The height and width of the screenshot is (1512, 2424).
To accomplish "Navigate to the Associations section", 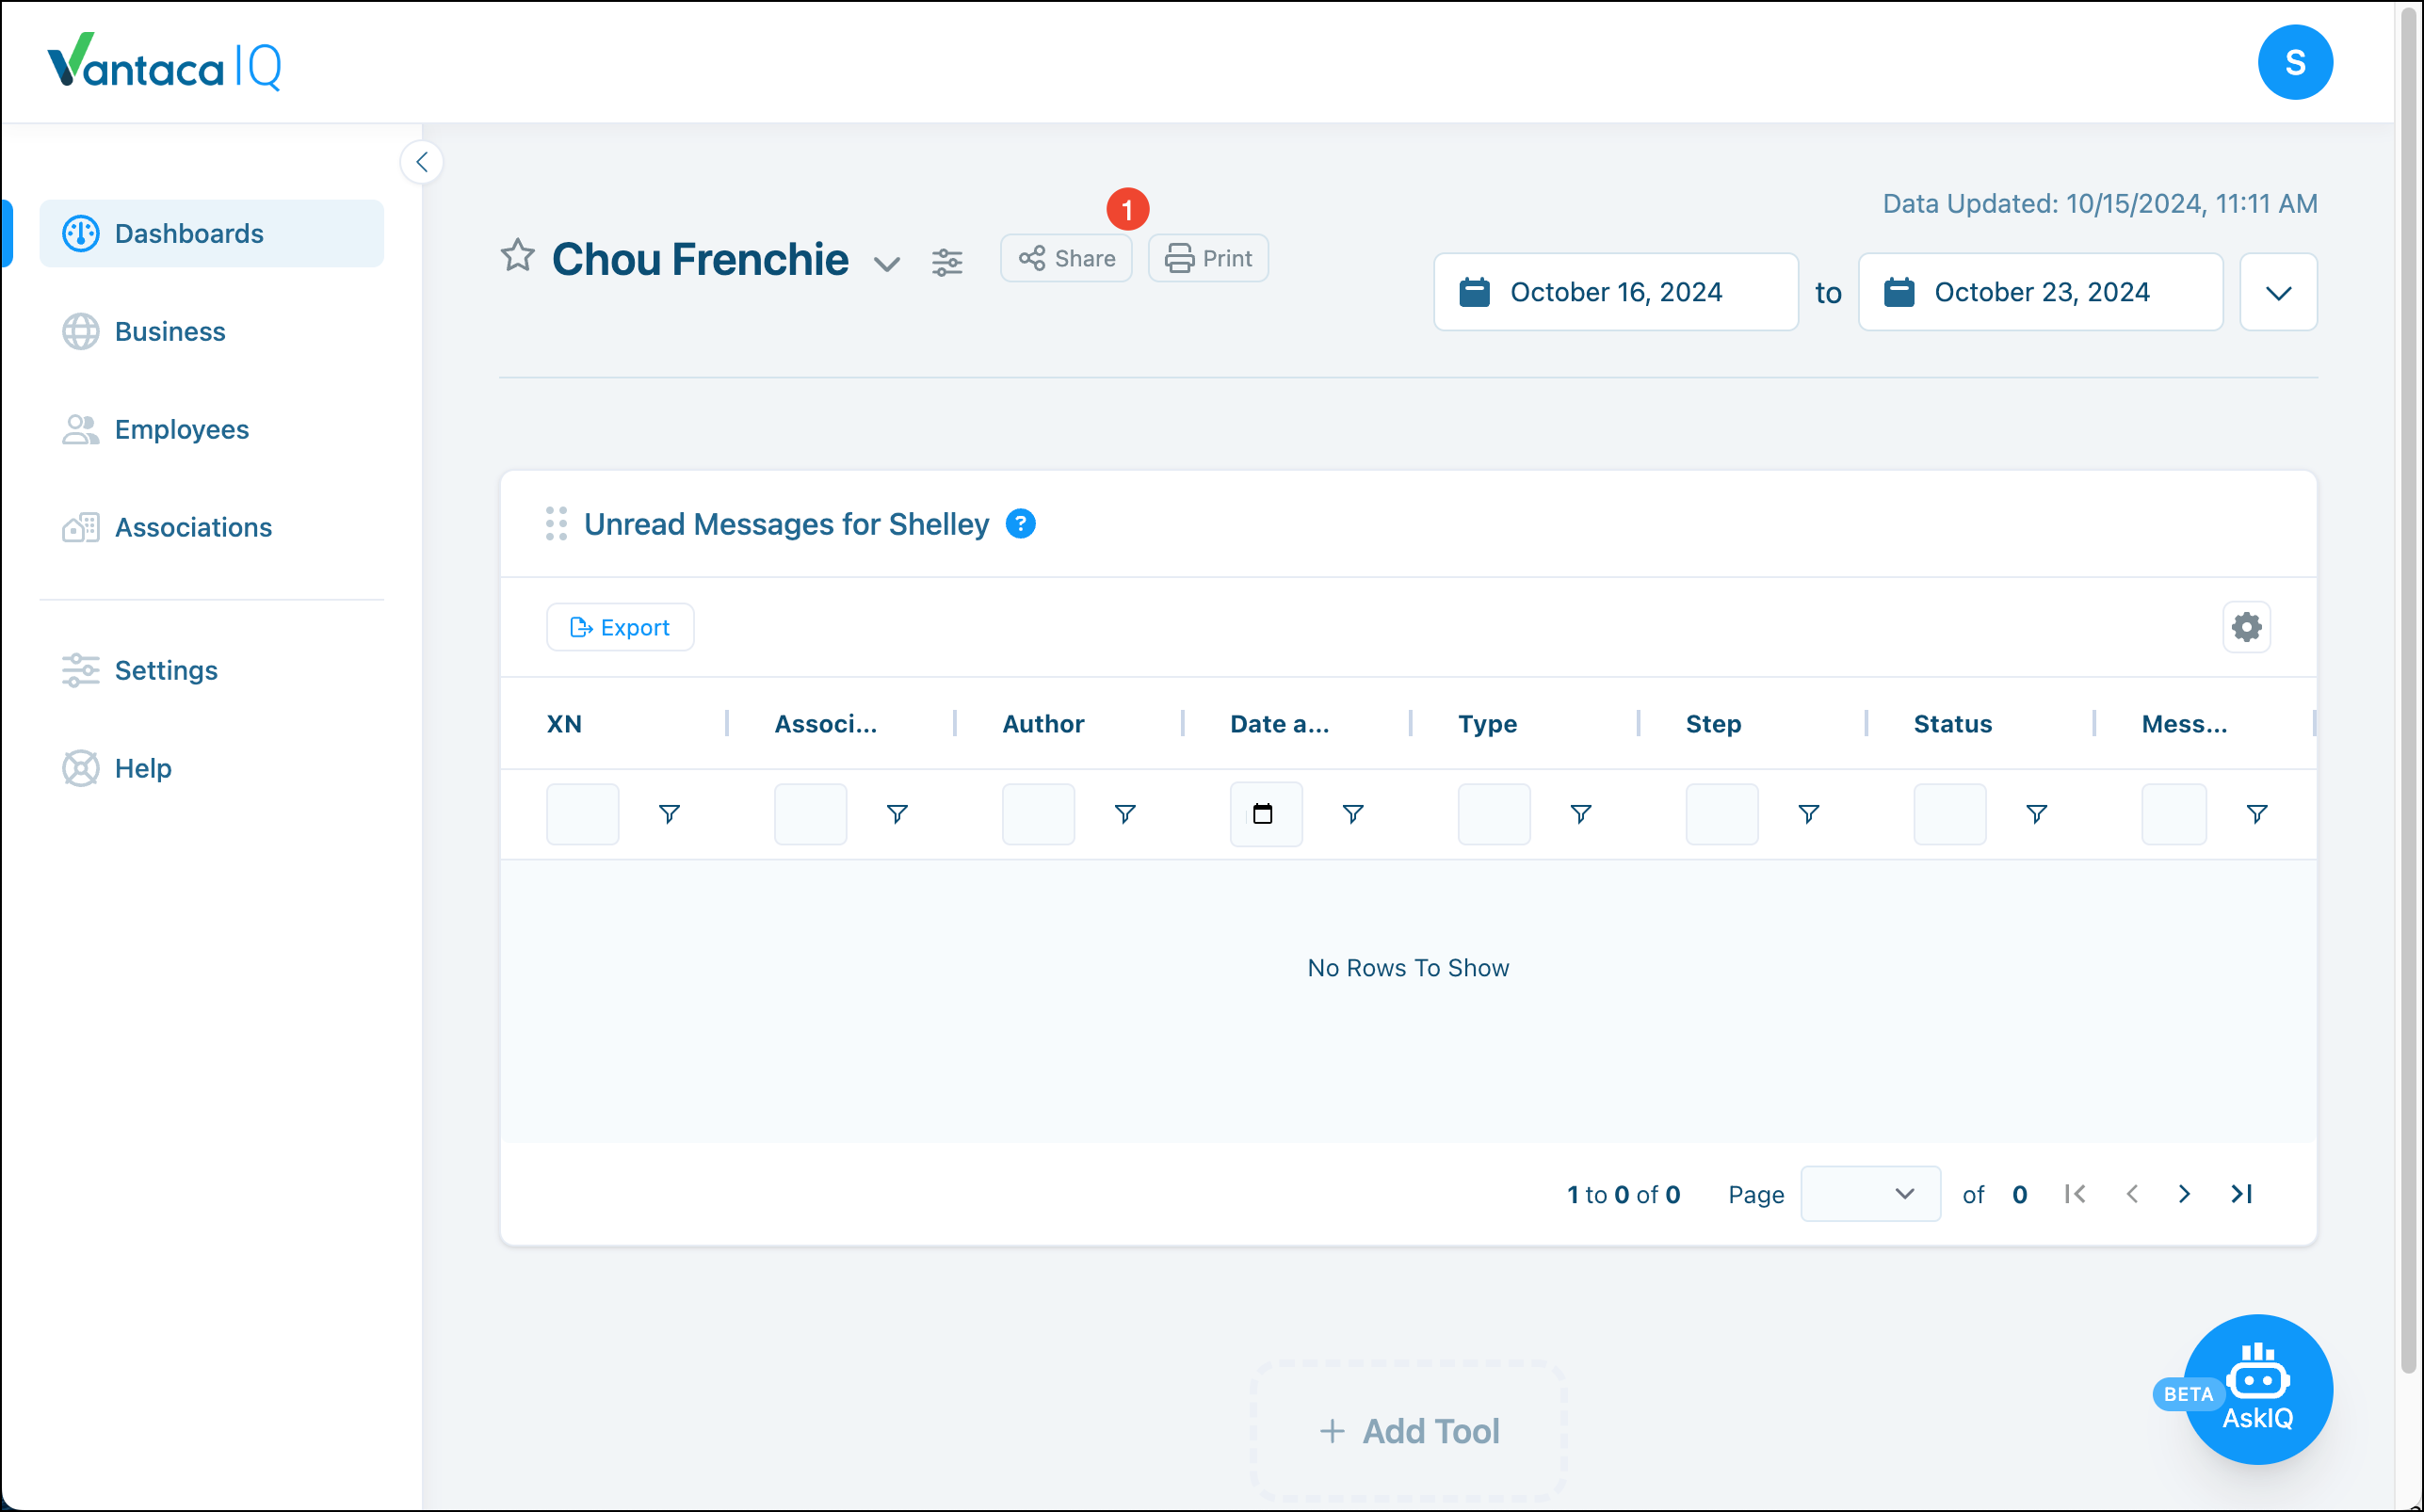I will coord(192,527).
